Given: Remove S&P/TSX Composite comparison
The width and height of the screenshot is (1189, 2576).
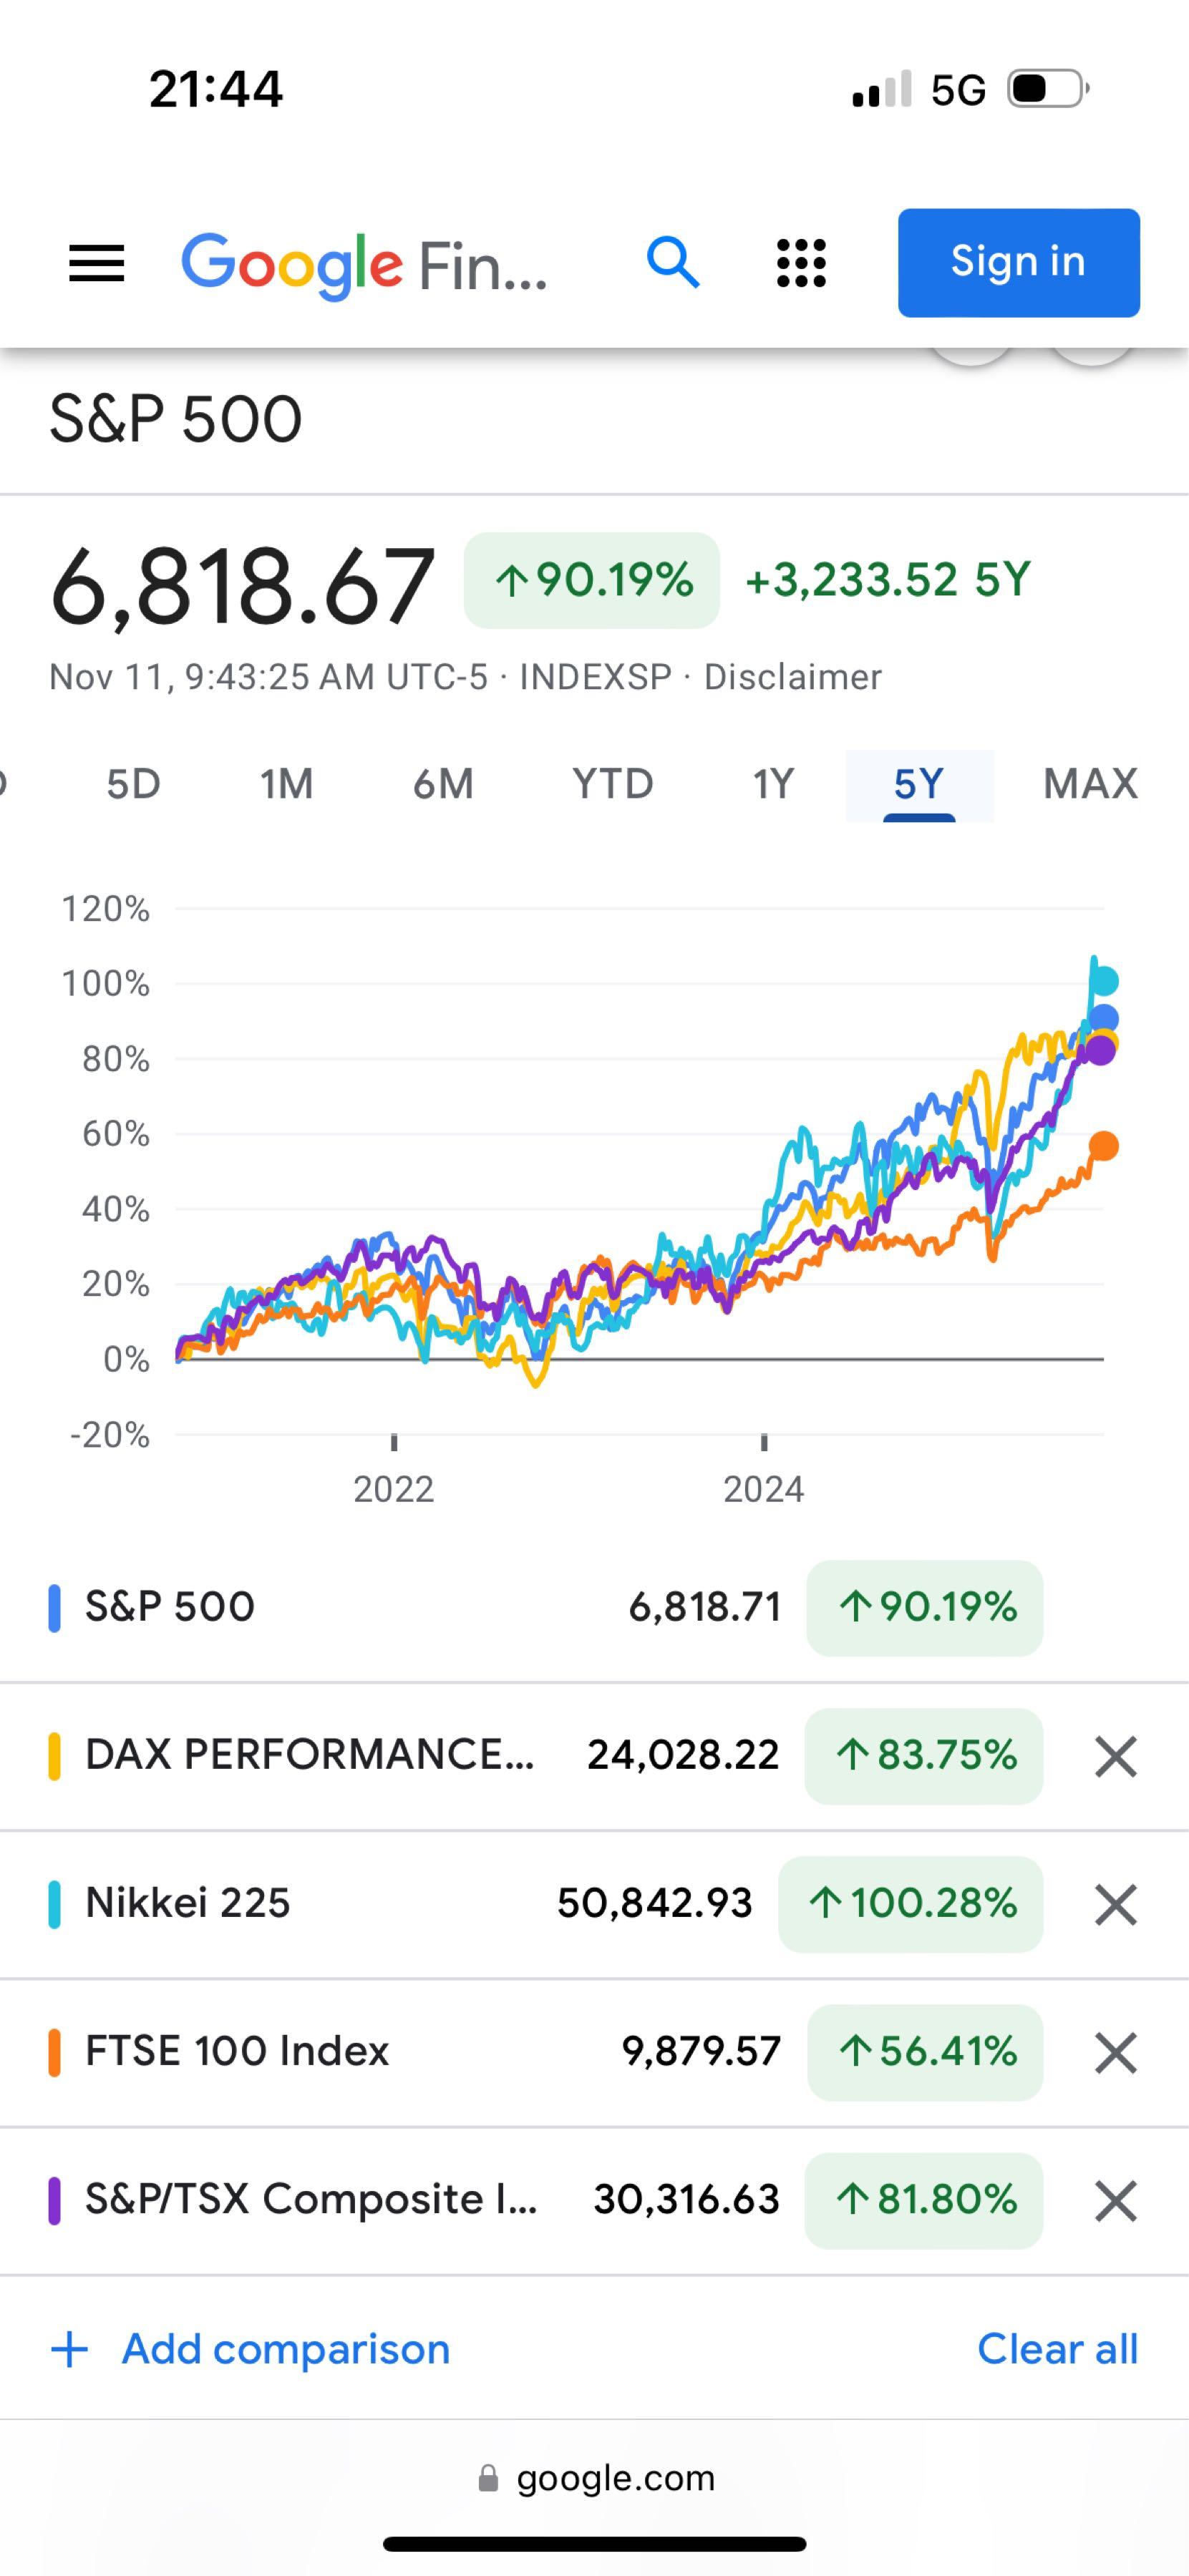Looking at the screenshot, I should (1115, 2201).
